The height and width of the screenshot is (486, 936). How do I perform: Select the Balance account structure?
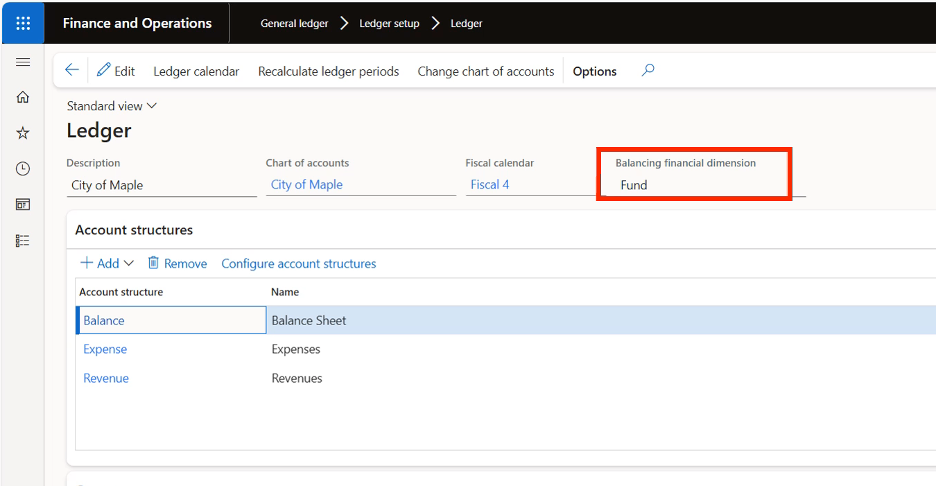click(104, 321)
